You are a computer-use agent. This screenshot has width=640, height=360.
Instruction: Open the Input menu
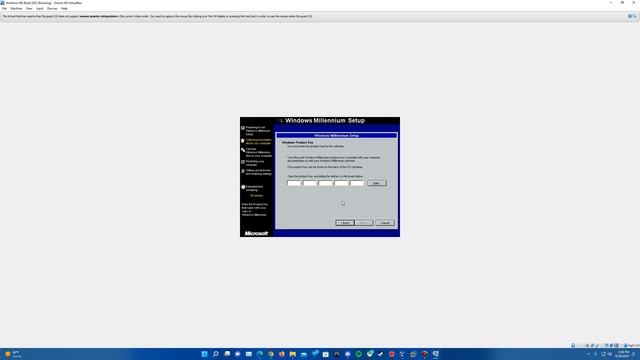tap(40, 8)
